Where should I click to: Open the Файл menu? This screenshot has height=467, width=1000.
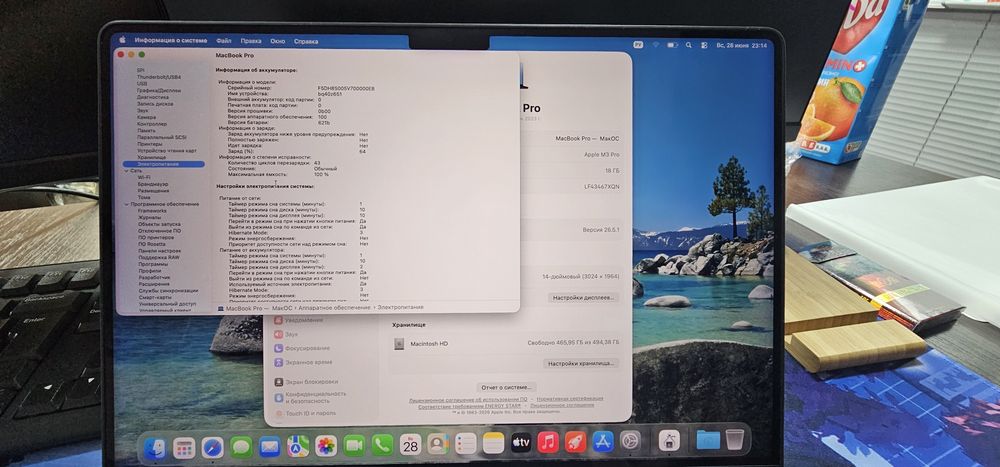pos(223,40)
